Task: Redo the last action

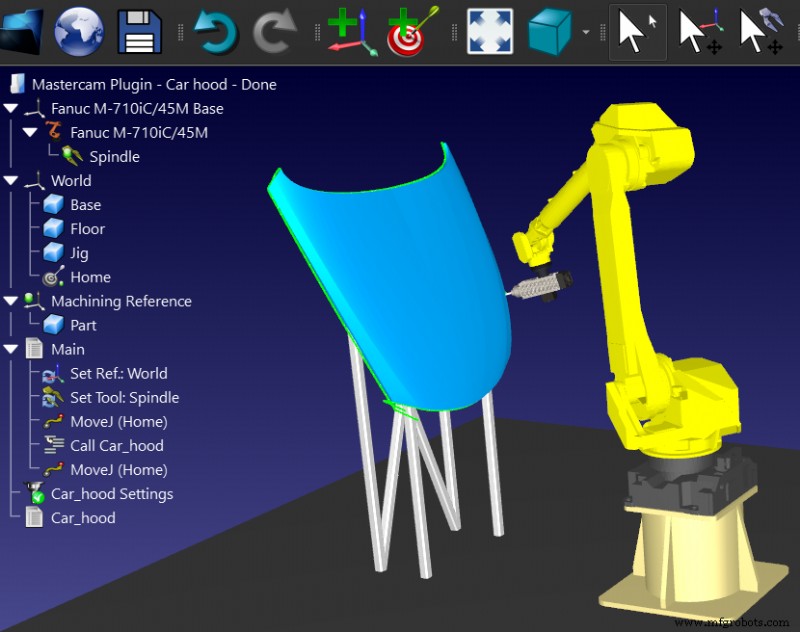Action: [272, 31]
